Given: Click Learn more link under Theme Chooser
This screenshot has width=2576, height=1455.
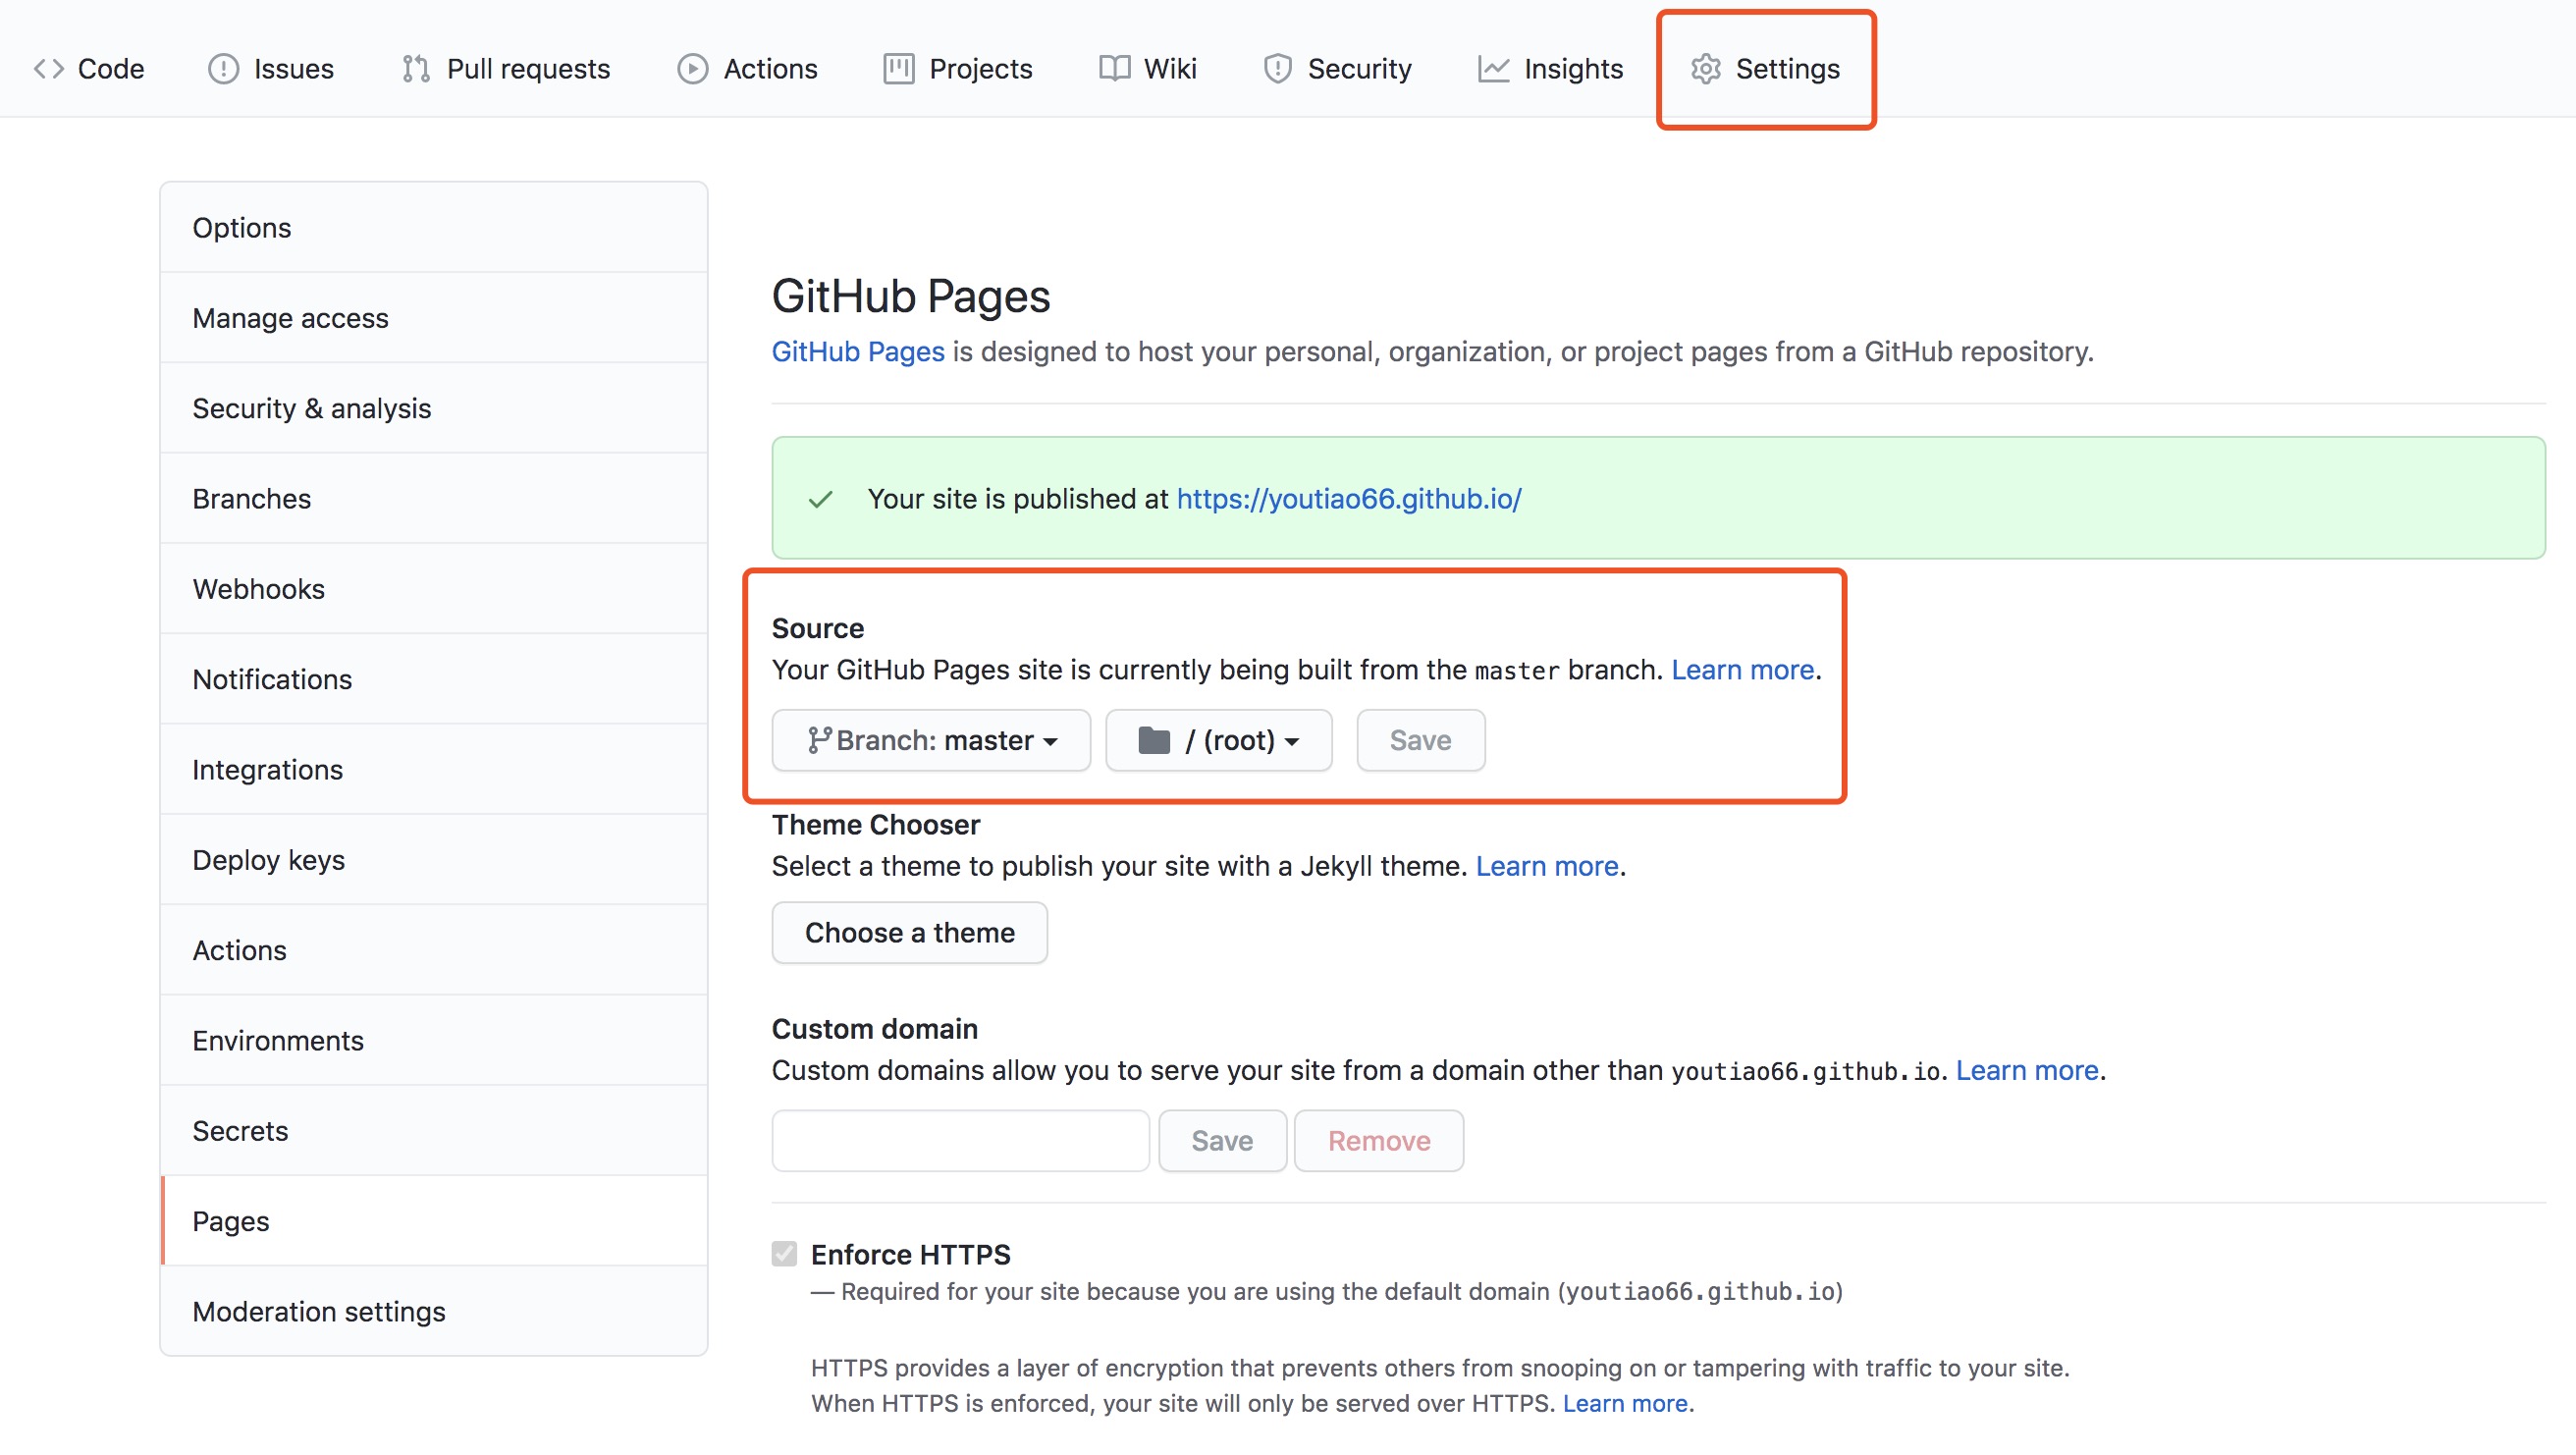Looking at the screenshot, I should tap(1547, 866).
